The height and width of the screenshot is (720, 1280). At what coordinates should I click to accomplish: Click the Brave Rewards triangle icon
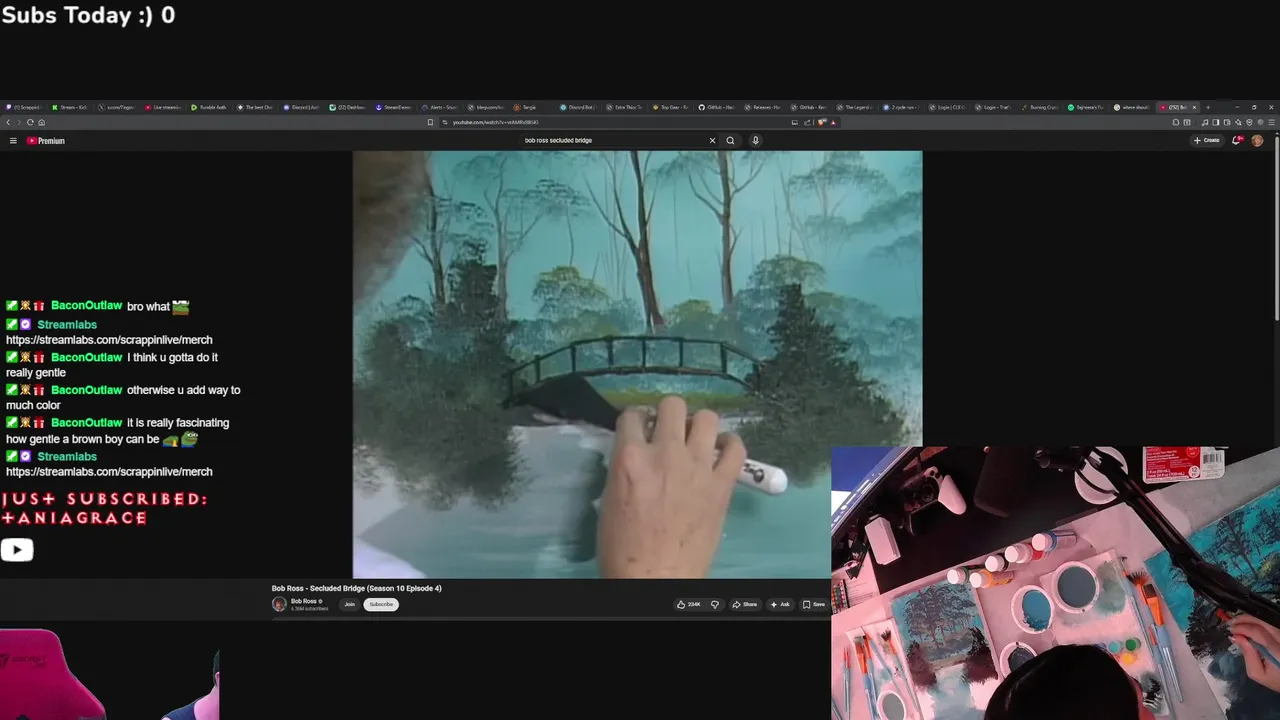coord(833,122)
